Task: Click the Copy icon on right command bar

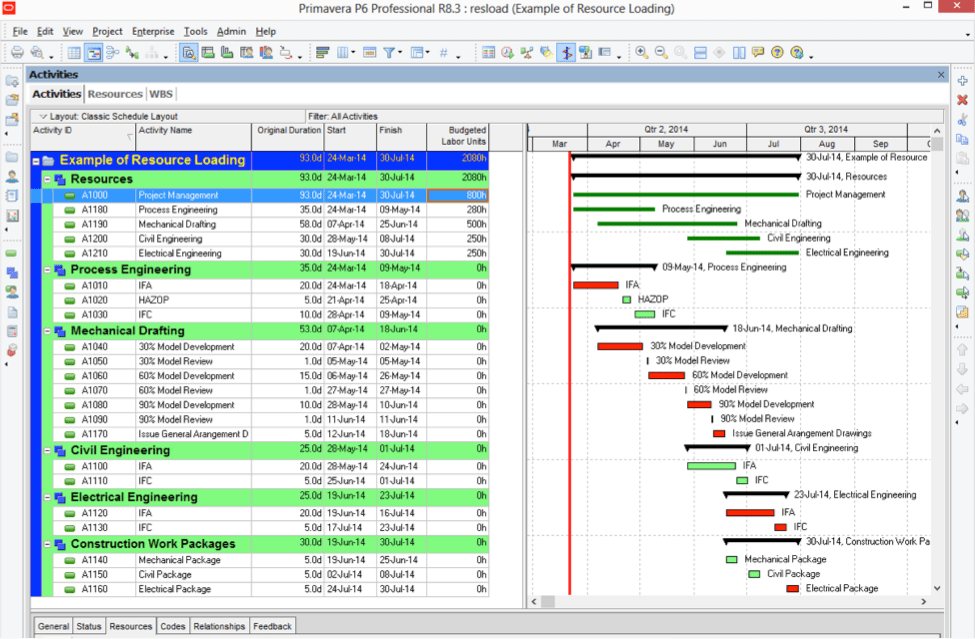Action: coord(963,139)
